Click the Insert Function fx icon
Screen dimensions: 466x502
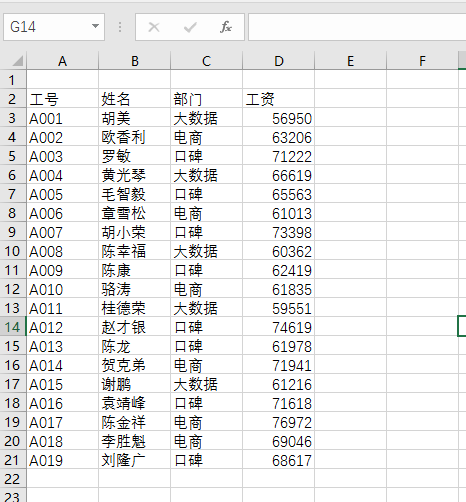tap(226, 27)
